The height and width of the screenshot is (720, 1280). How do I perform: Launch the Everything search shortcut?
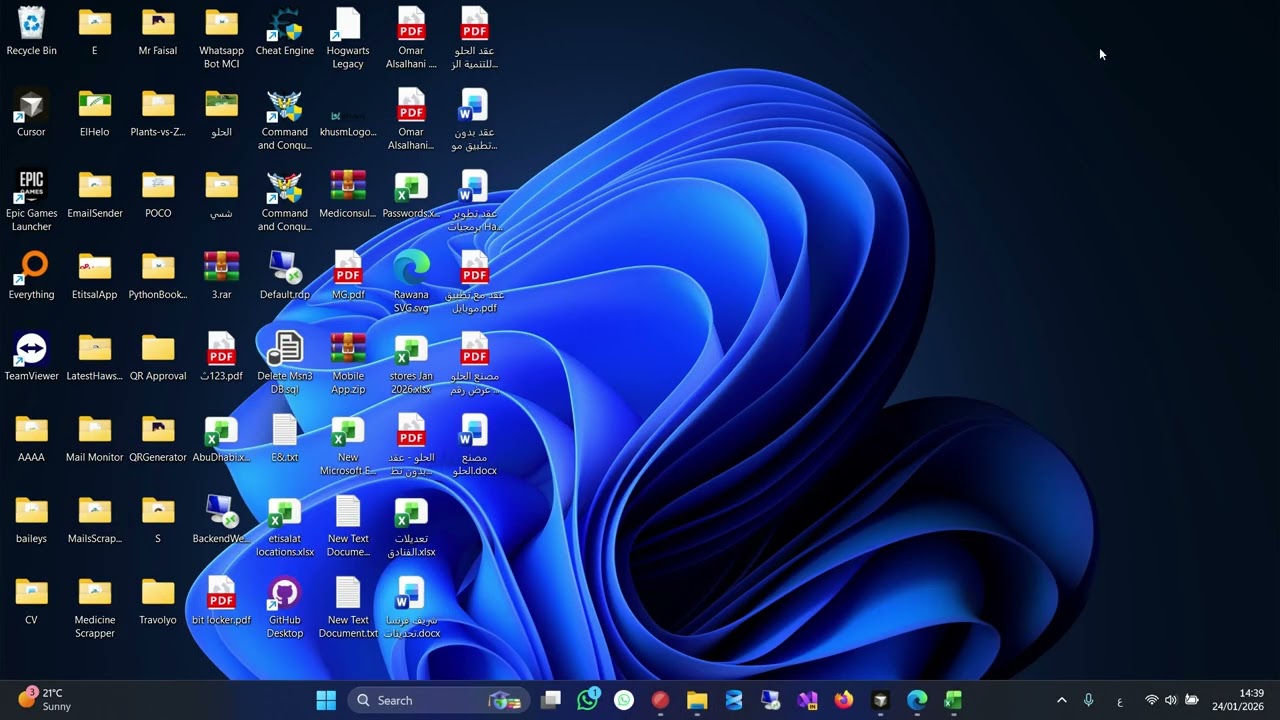point(31,276)
